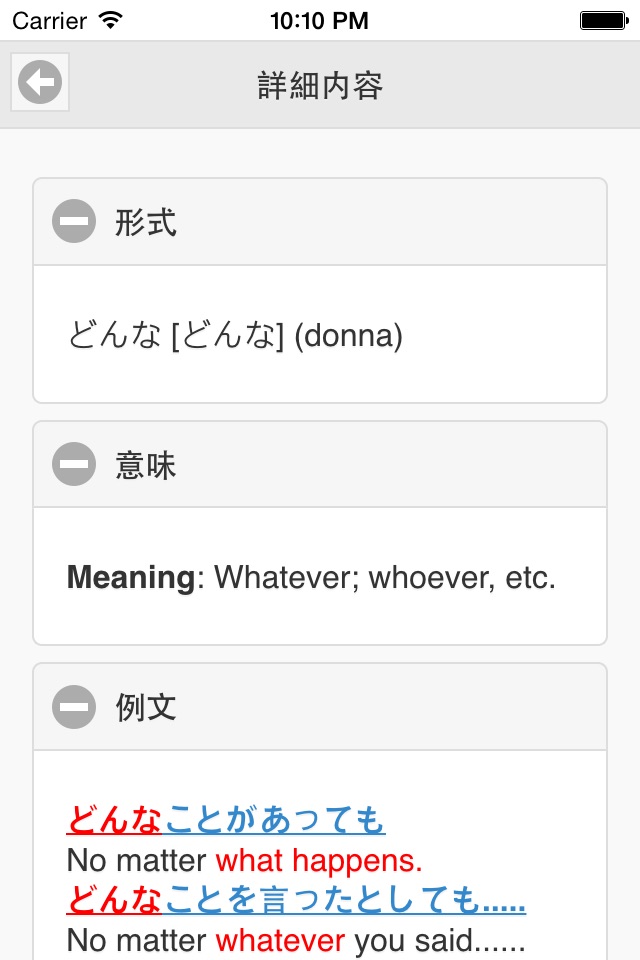Collapse the 意味 section minus icon
640x960 pixels.
pyautogui.click(x=74, y=464)
